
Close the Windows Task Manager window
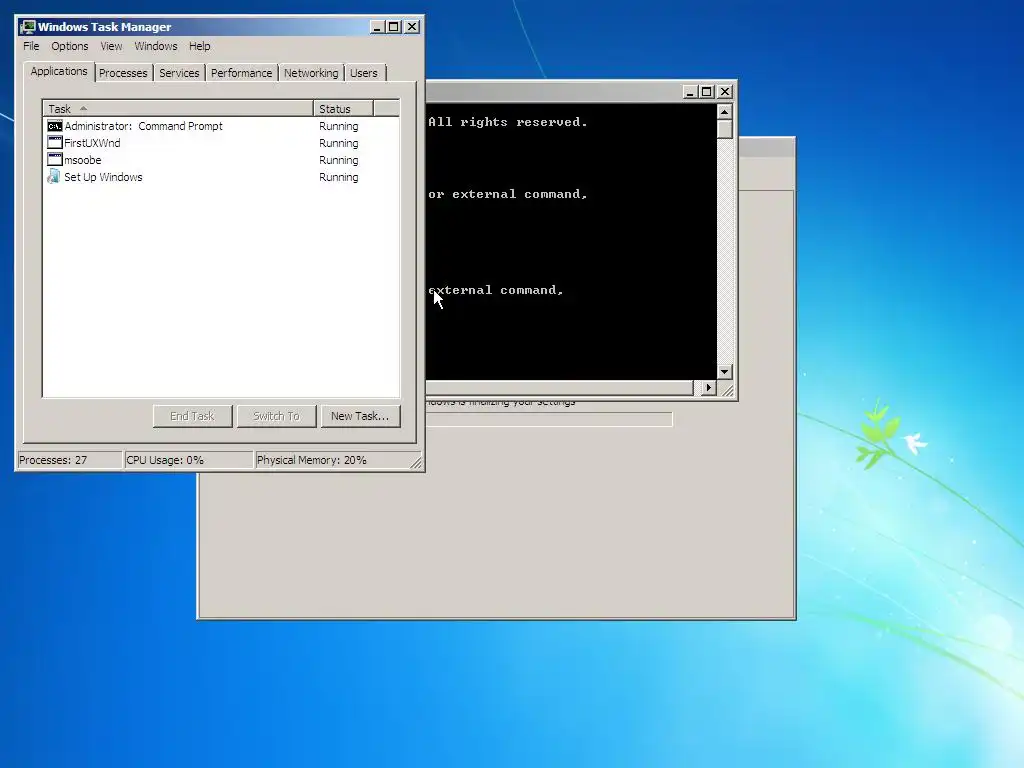pyautogui.click(x=412, y=27)
